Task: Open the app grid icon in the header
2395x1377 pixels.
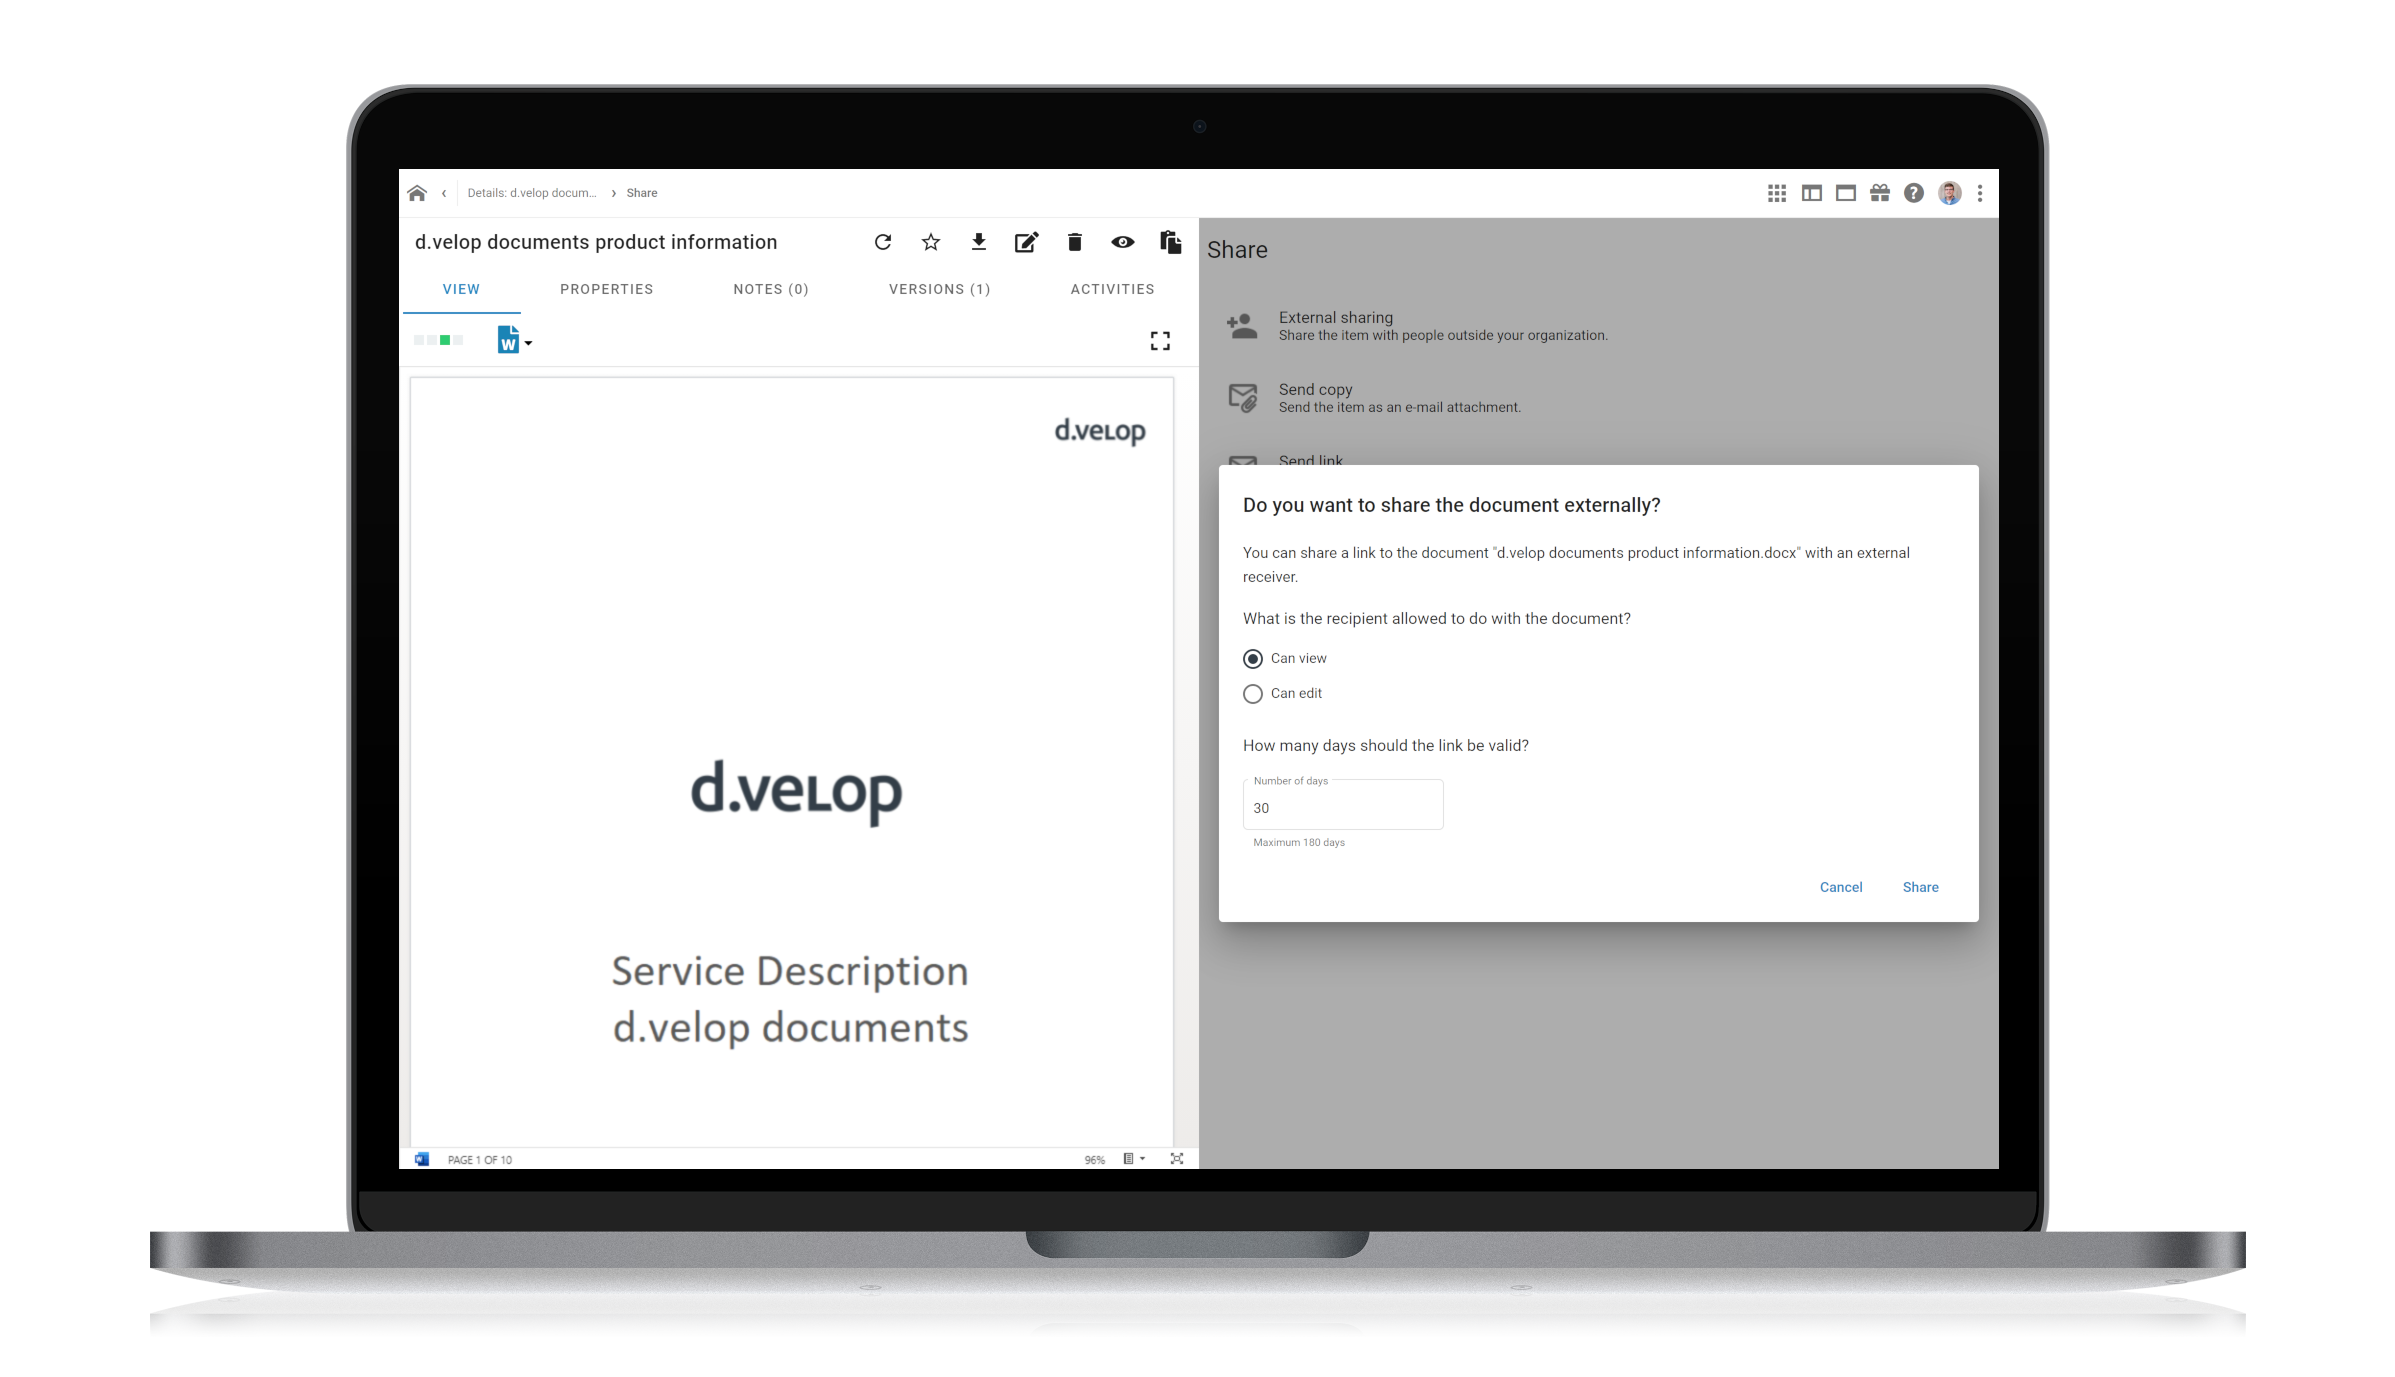Action: click(x=1777, y=193)
